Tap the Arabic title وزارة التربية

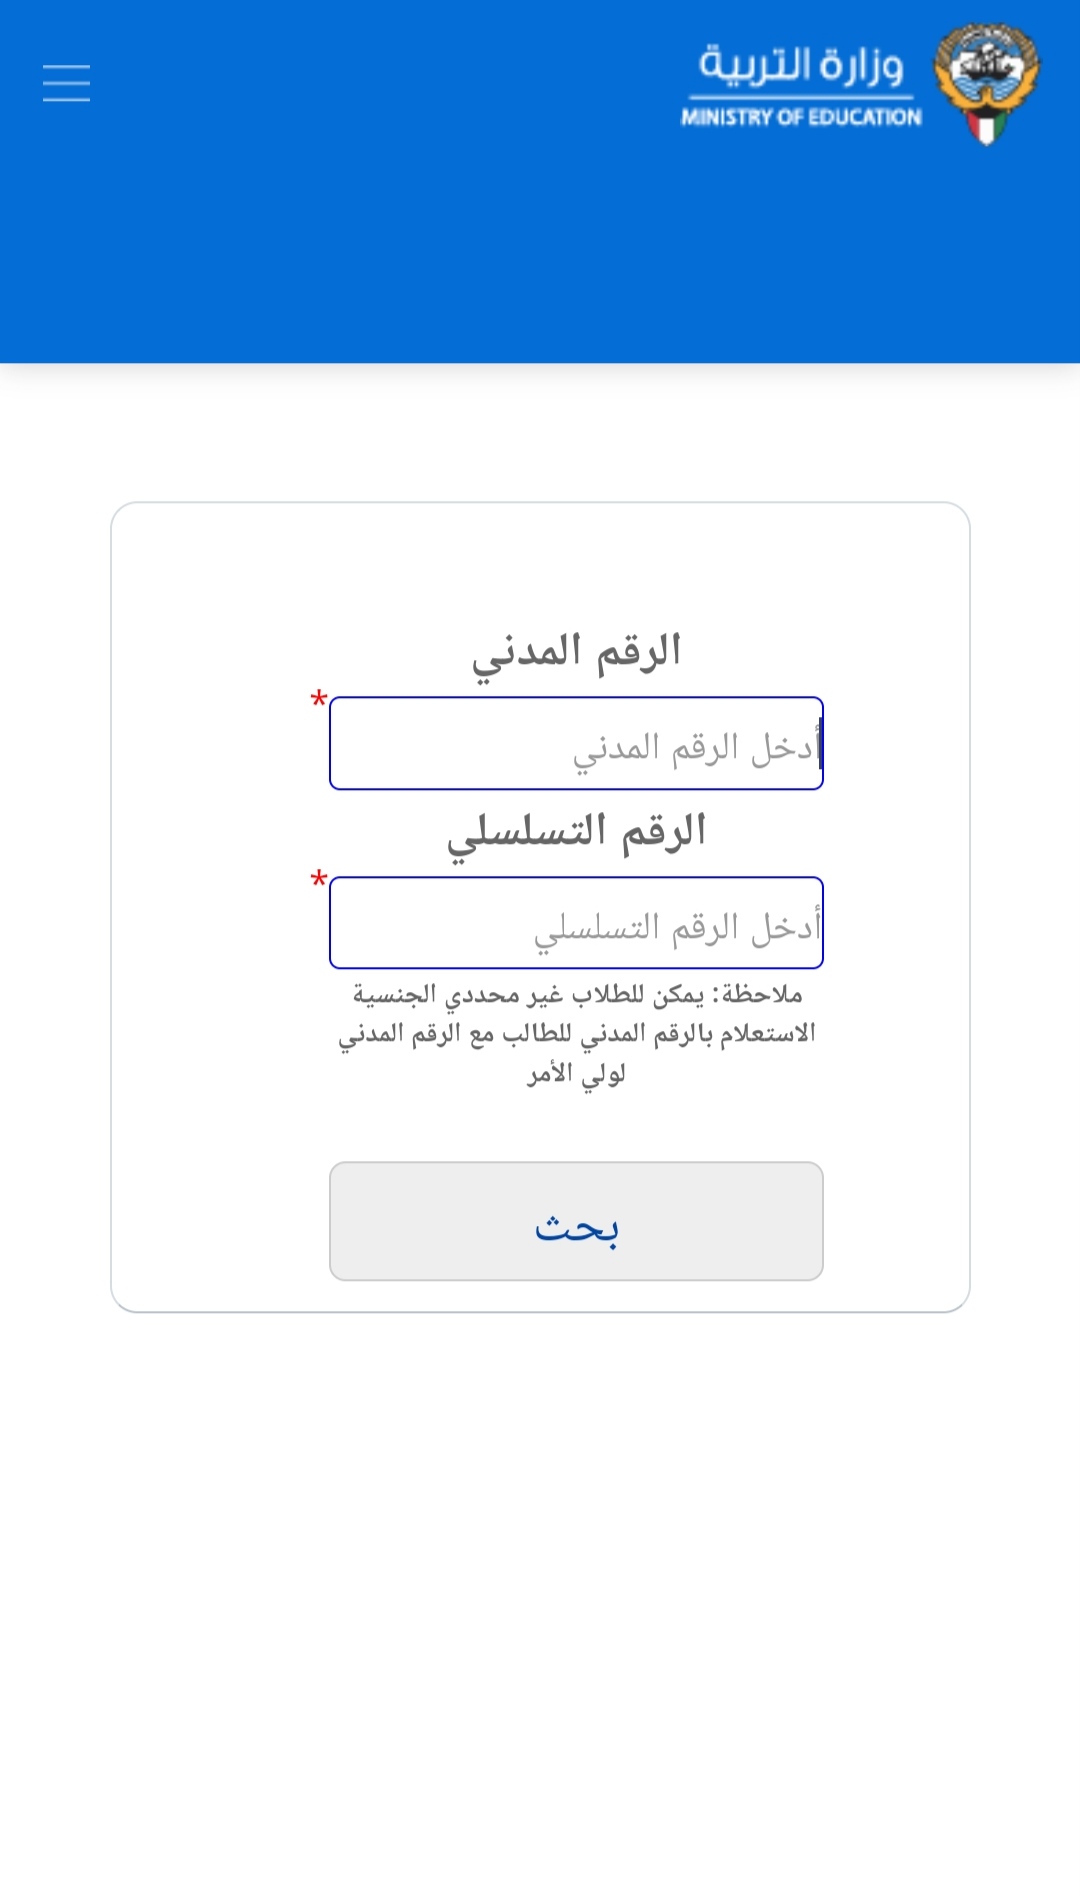tap(801, 65)
